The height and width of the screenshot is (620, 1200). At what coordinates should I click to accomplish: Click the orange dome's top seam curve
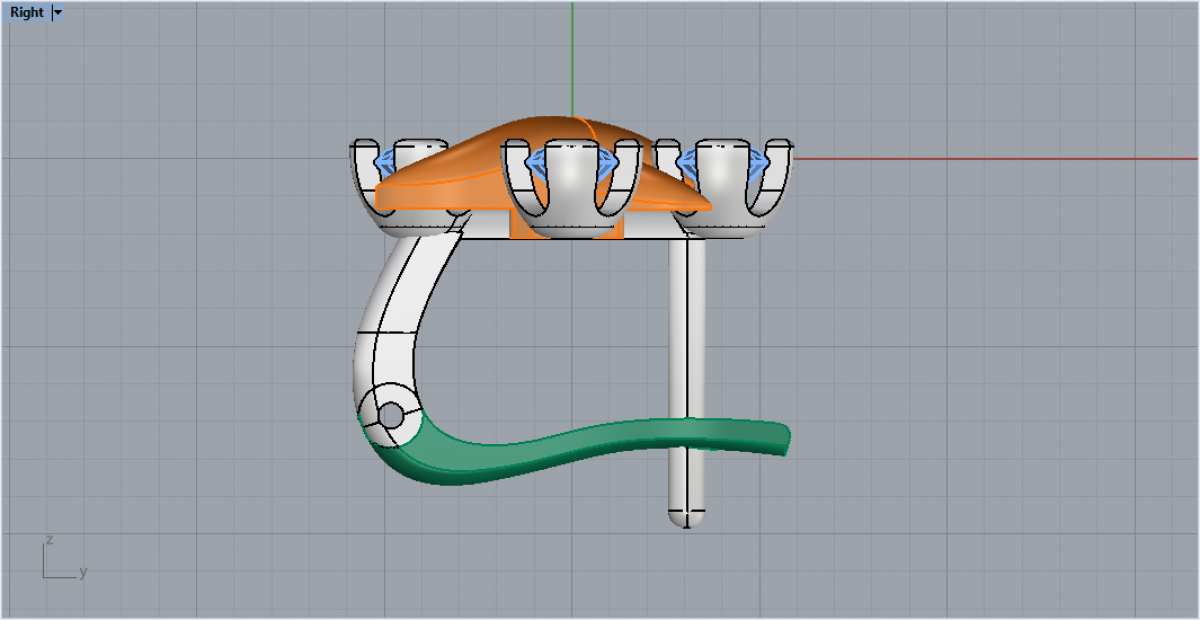pyautogui.click(x=590, y=130)
